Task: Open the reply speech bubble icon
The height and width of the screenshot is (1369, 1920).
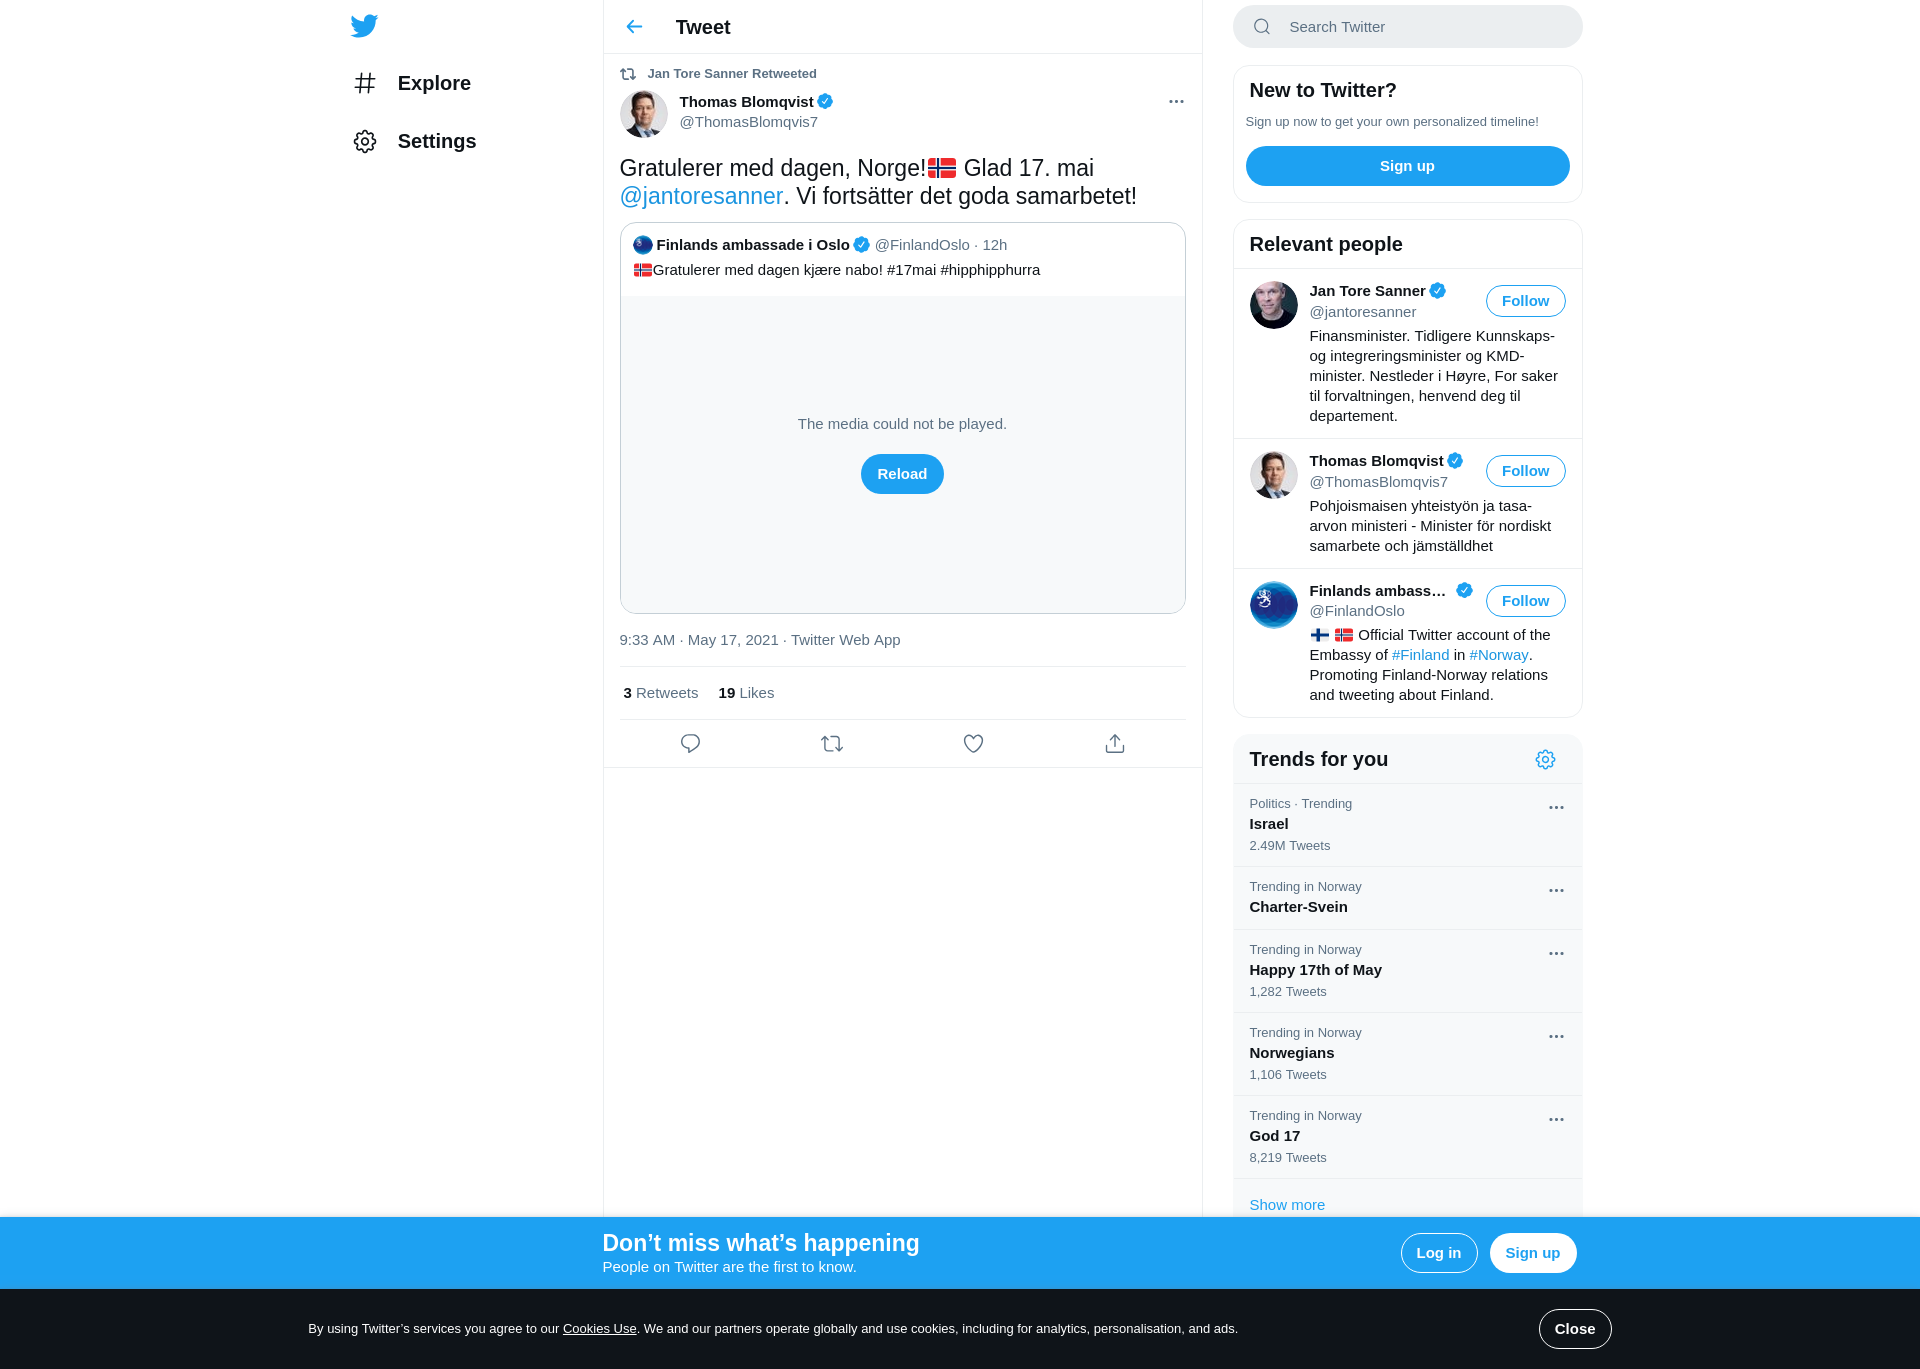Action: [690, 743]
